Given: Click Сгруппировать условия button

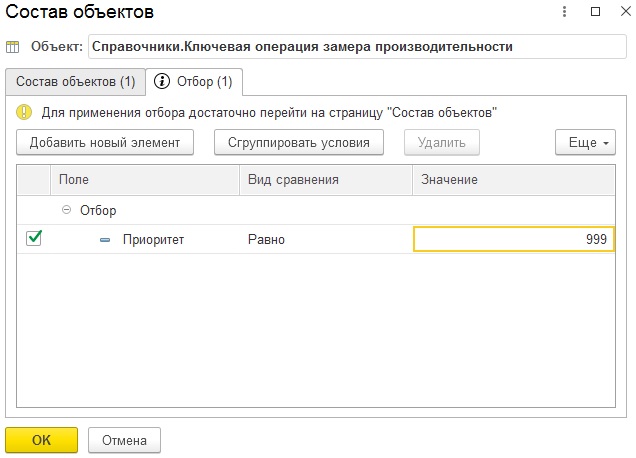Looking at the screenshot, I should [298, 143].
